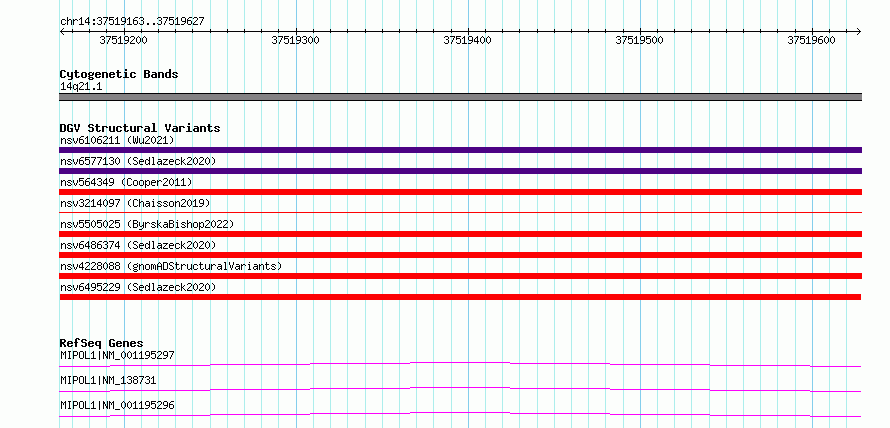This screenshot has height=428, width=890.
Task: Open variant nsv4228088 (gnomADStructuralVariants) label
Action: coord(171,266)
